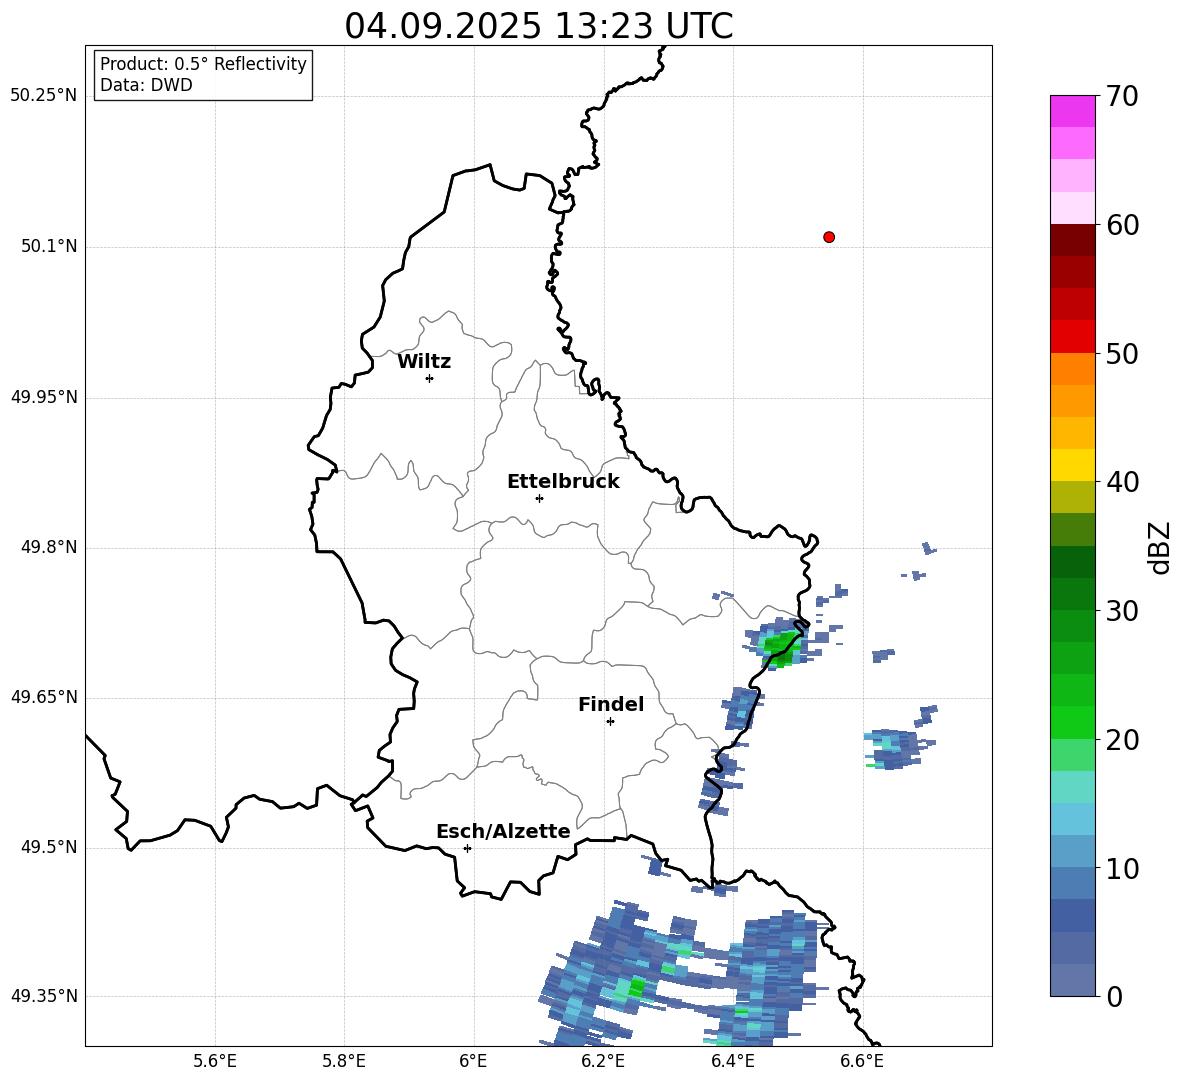Click the 20 colorbar tick label
Image resolution: width=1184 pixels, height=1081 pixels.
click(x=1122, y=740)
